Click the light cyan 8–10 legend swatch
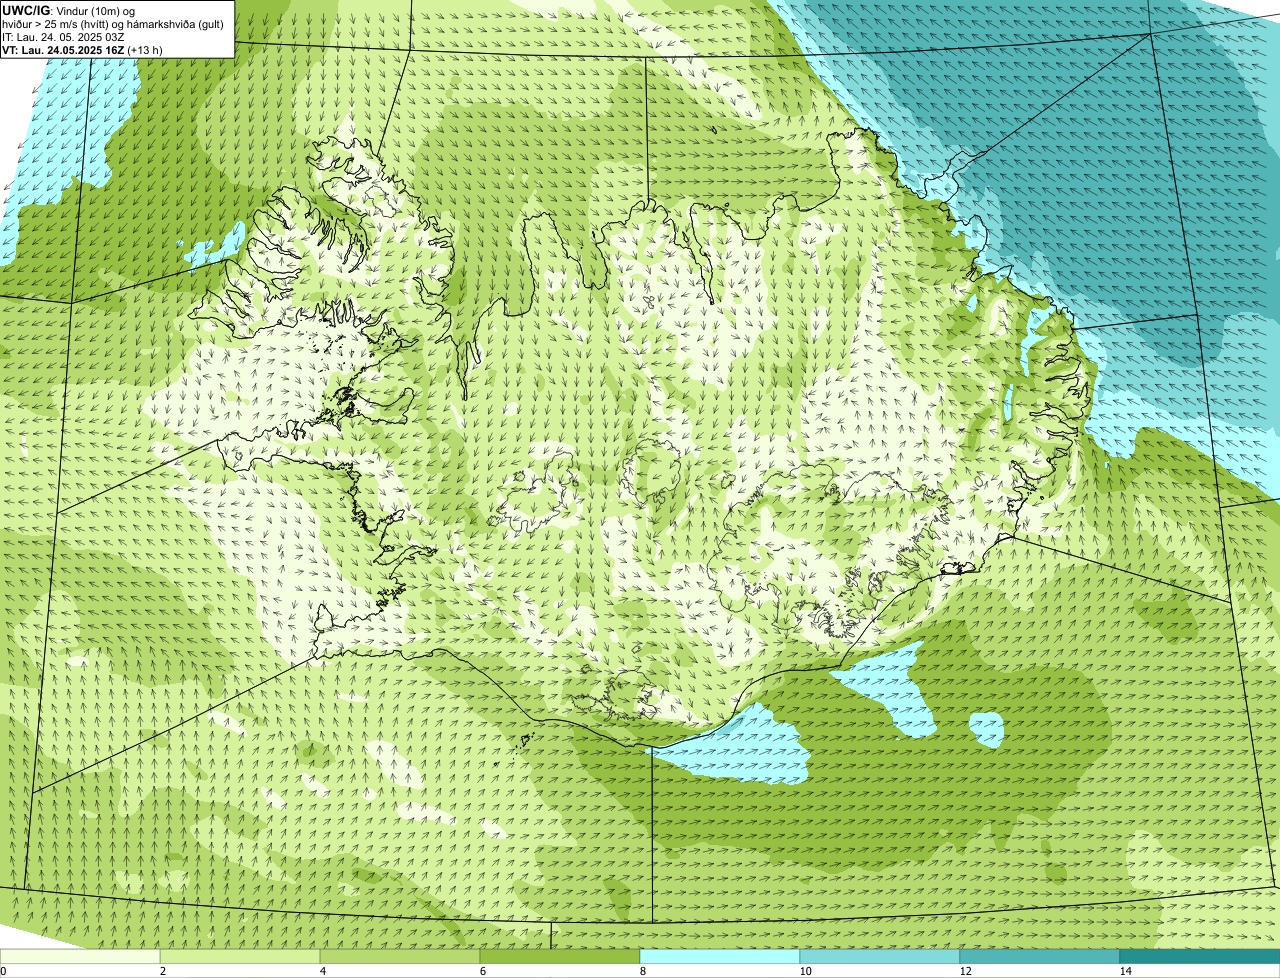 tap(720, 956)
